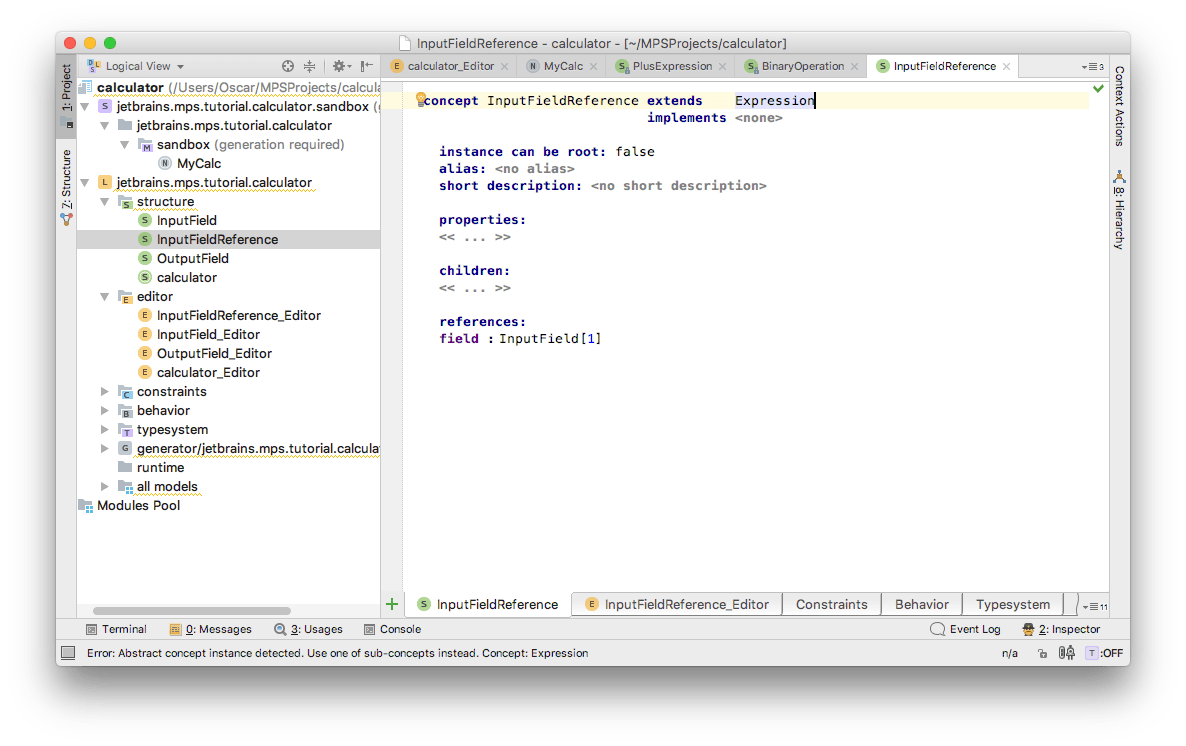Click the green plus to add aspect tab

point(392,604)
